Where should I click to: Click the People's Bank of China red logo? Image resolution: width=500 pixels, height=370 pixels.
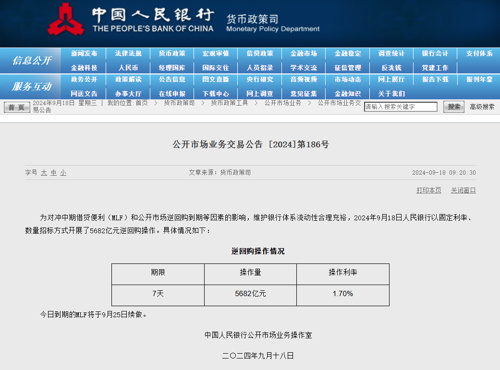click(66, 19)
